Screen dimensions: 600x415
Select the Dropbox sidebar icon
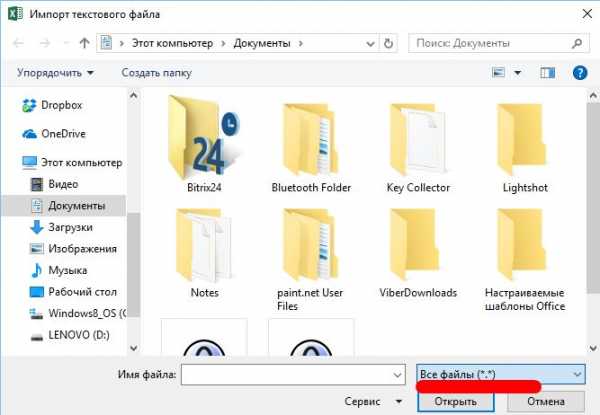[x=29, y=105]
